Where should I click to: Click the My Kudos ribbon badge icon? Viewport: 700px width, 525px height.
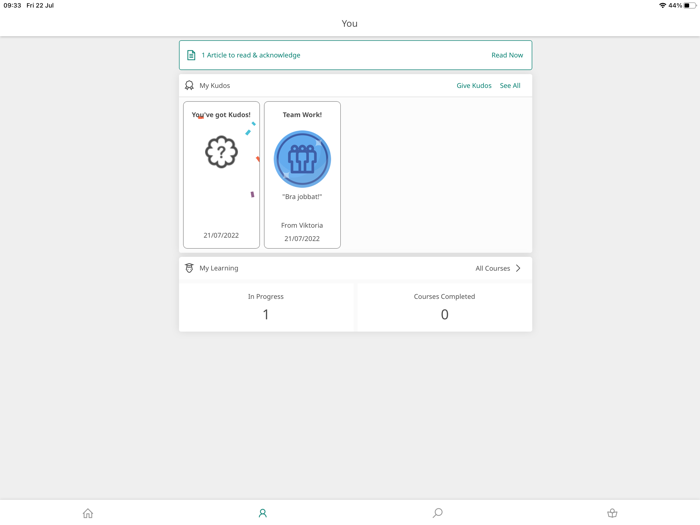point(189,85)
